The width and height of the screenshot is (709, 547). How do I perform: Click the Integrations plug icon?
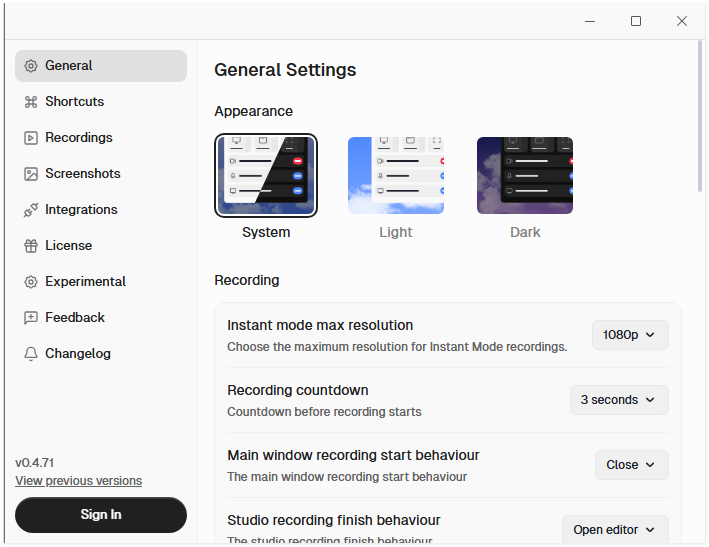(31, 210)
